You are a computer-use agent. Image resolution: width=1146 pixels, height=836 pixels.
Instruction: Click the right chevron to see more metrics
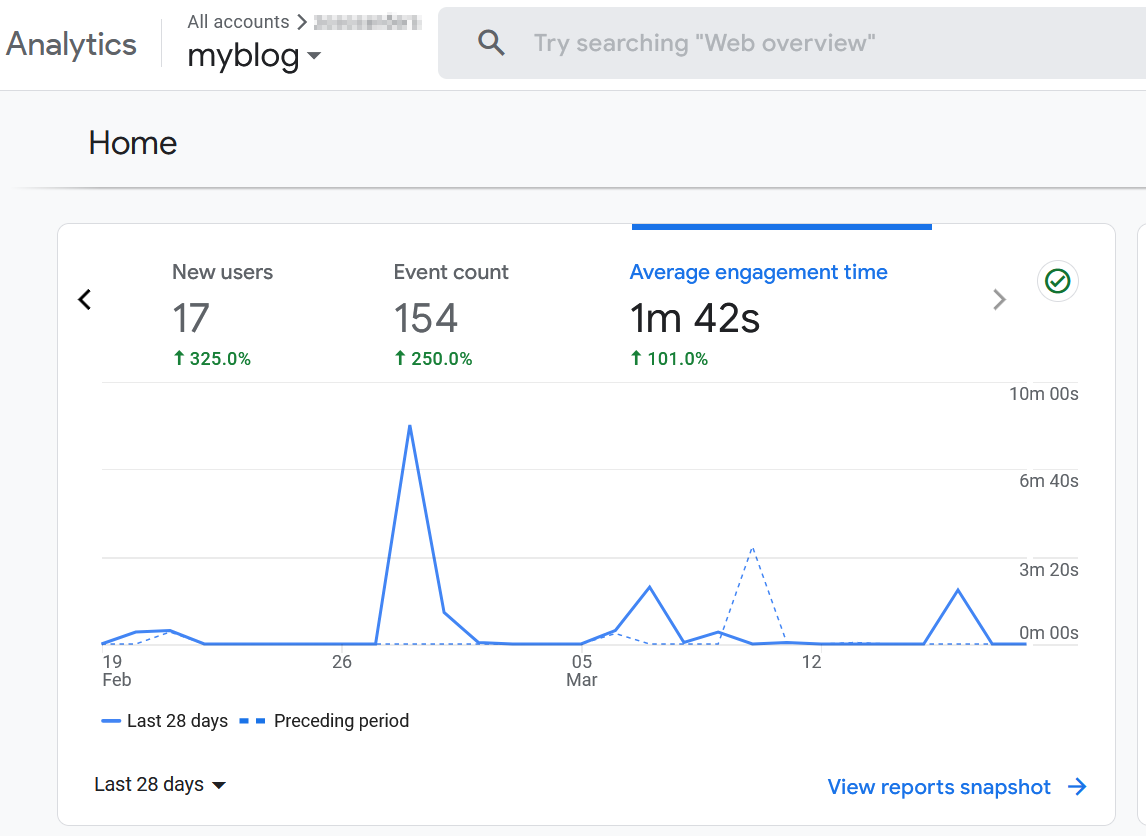pos(999,299)
